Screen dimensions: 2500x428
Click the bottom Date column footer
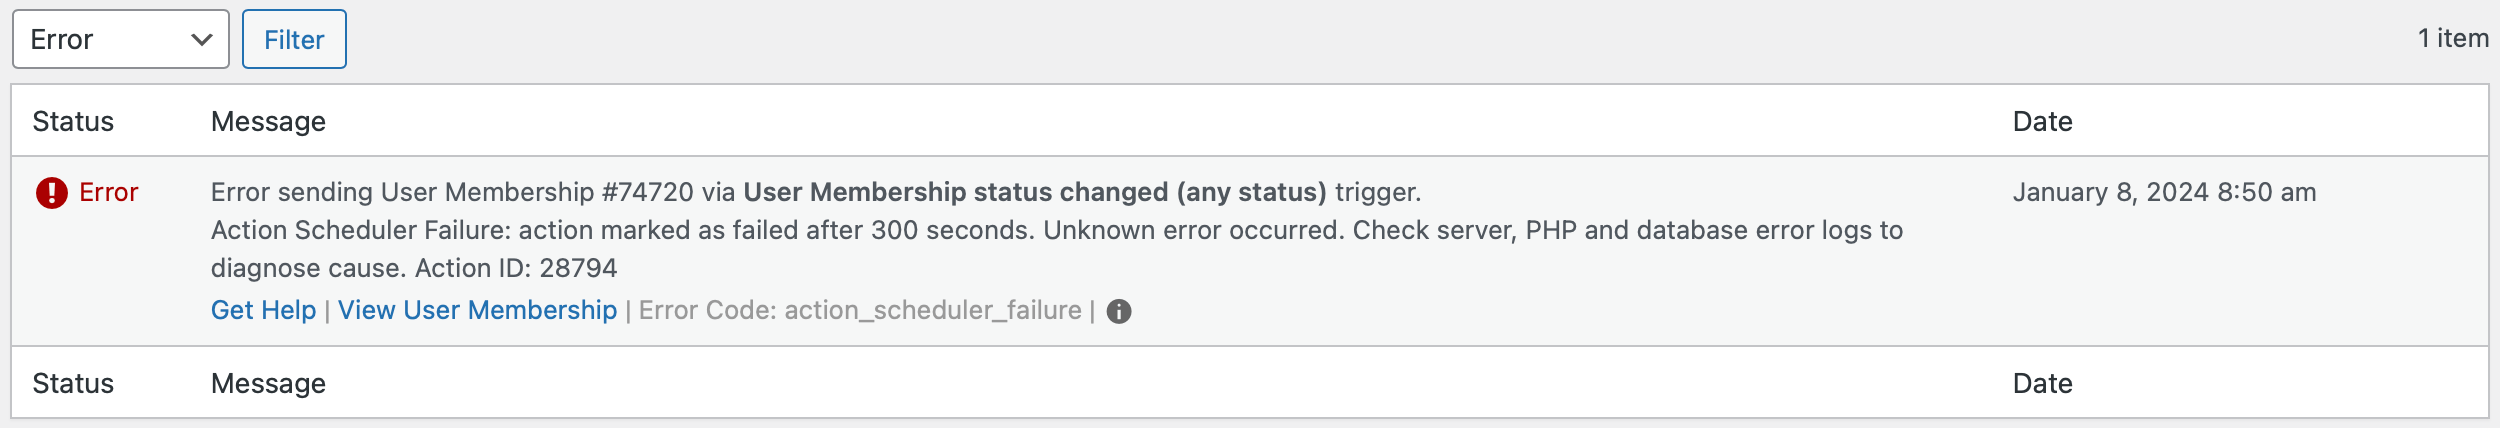2042,384
